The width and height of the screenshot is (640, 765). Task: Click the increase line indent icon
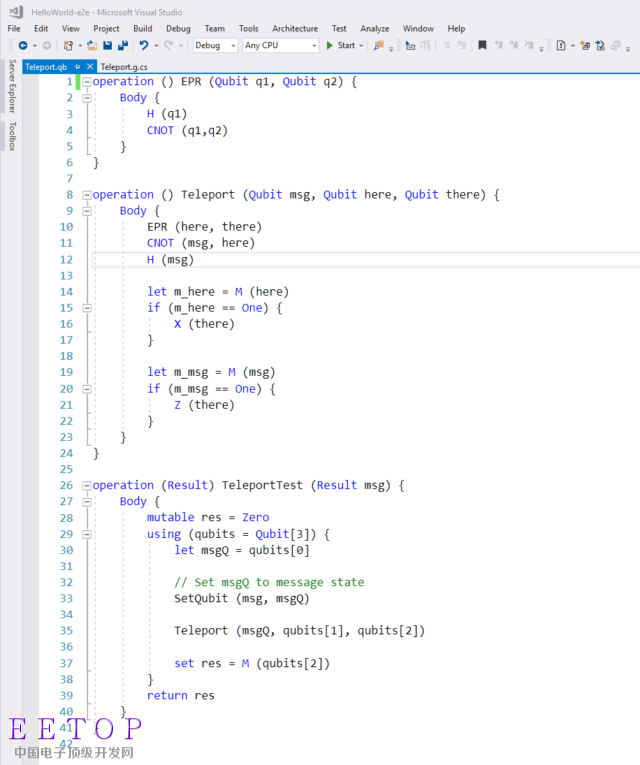[461, 45]
